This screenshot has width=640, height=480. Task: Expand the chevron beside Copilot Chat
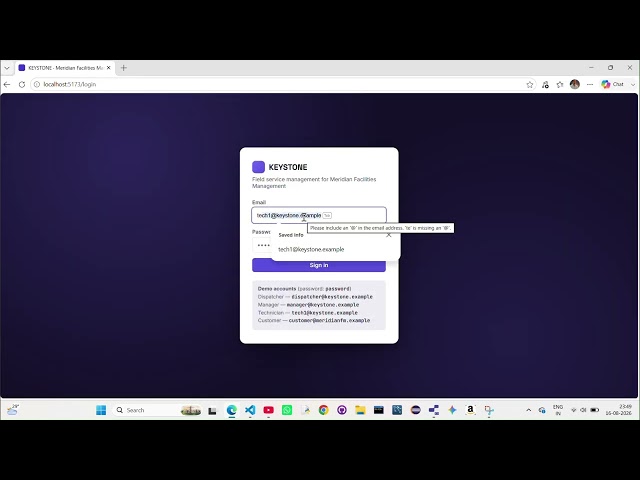(x=633, y=84)
